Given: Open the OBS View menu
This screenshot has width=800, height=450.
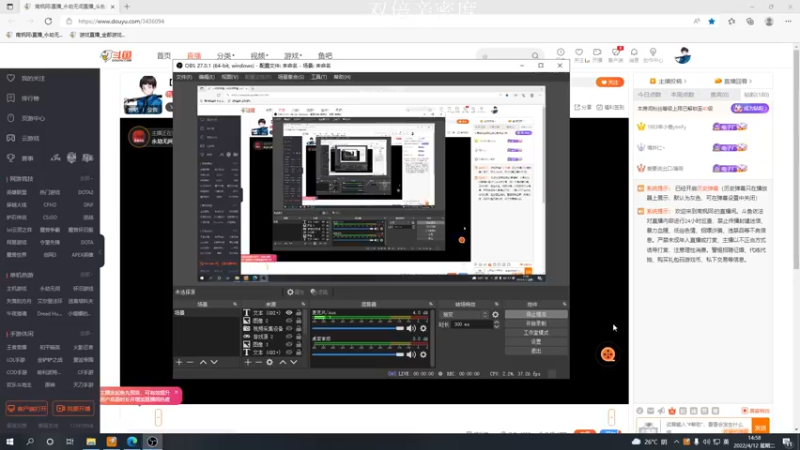Looking at the screenshot, I should [x=230, y=77].
